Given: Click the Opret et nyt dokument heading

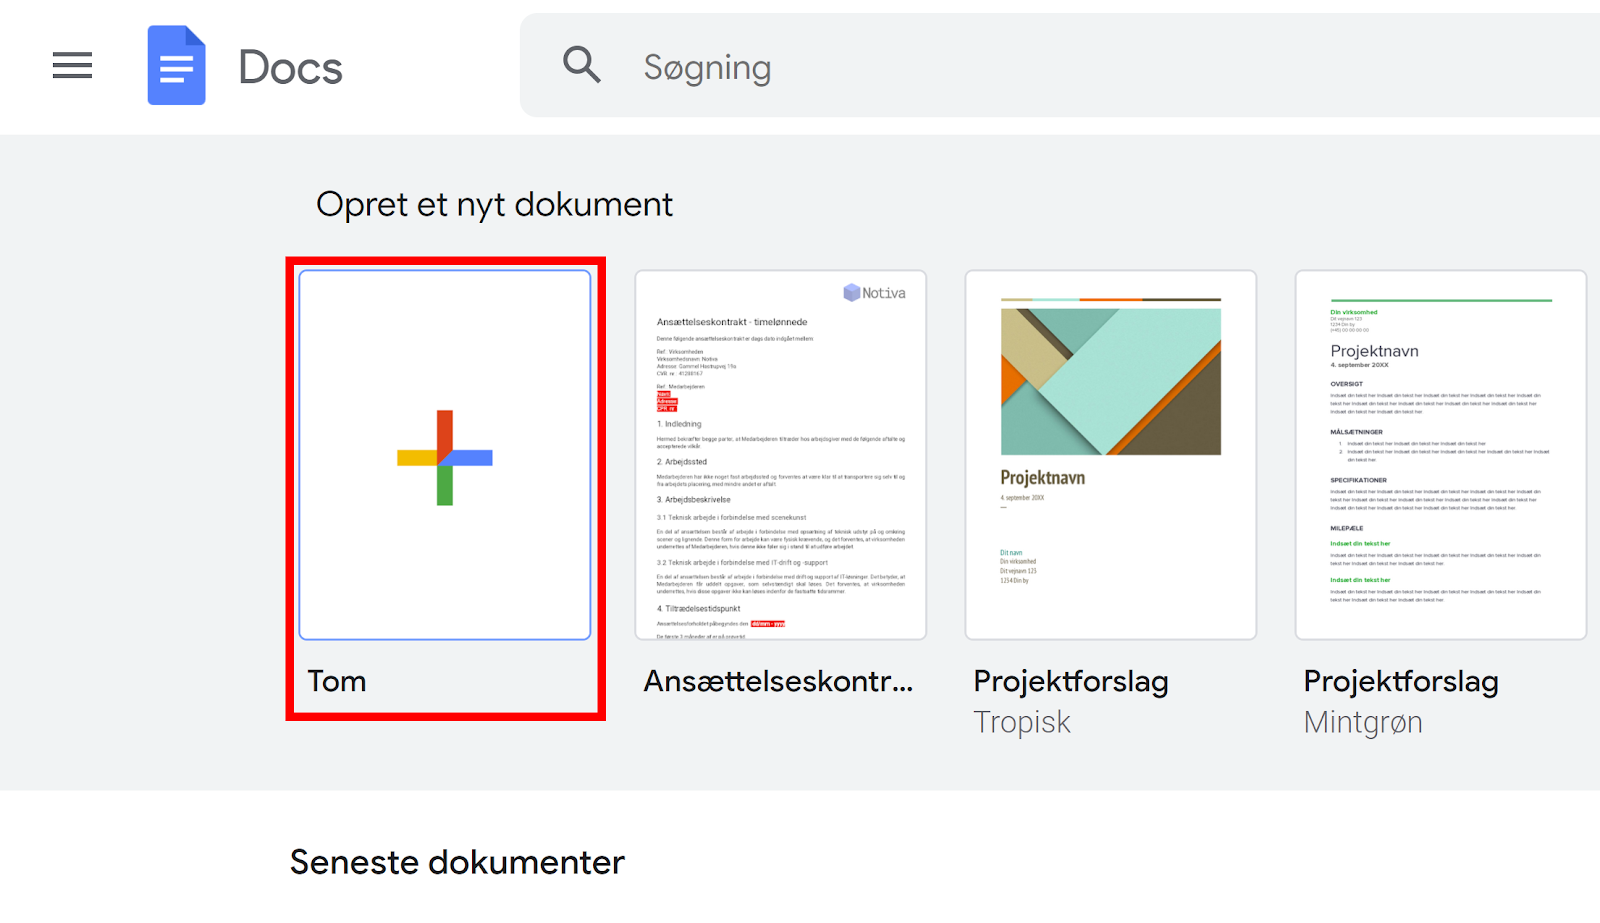Looking at the screenshot, I should (x=494, y=204).
